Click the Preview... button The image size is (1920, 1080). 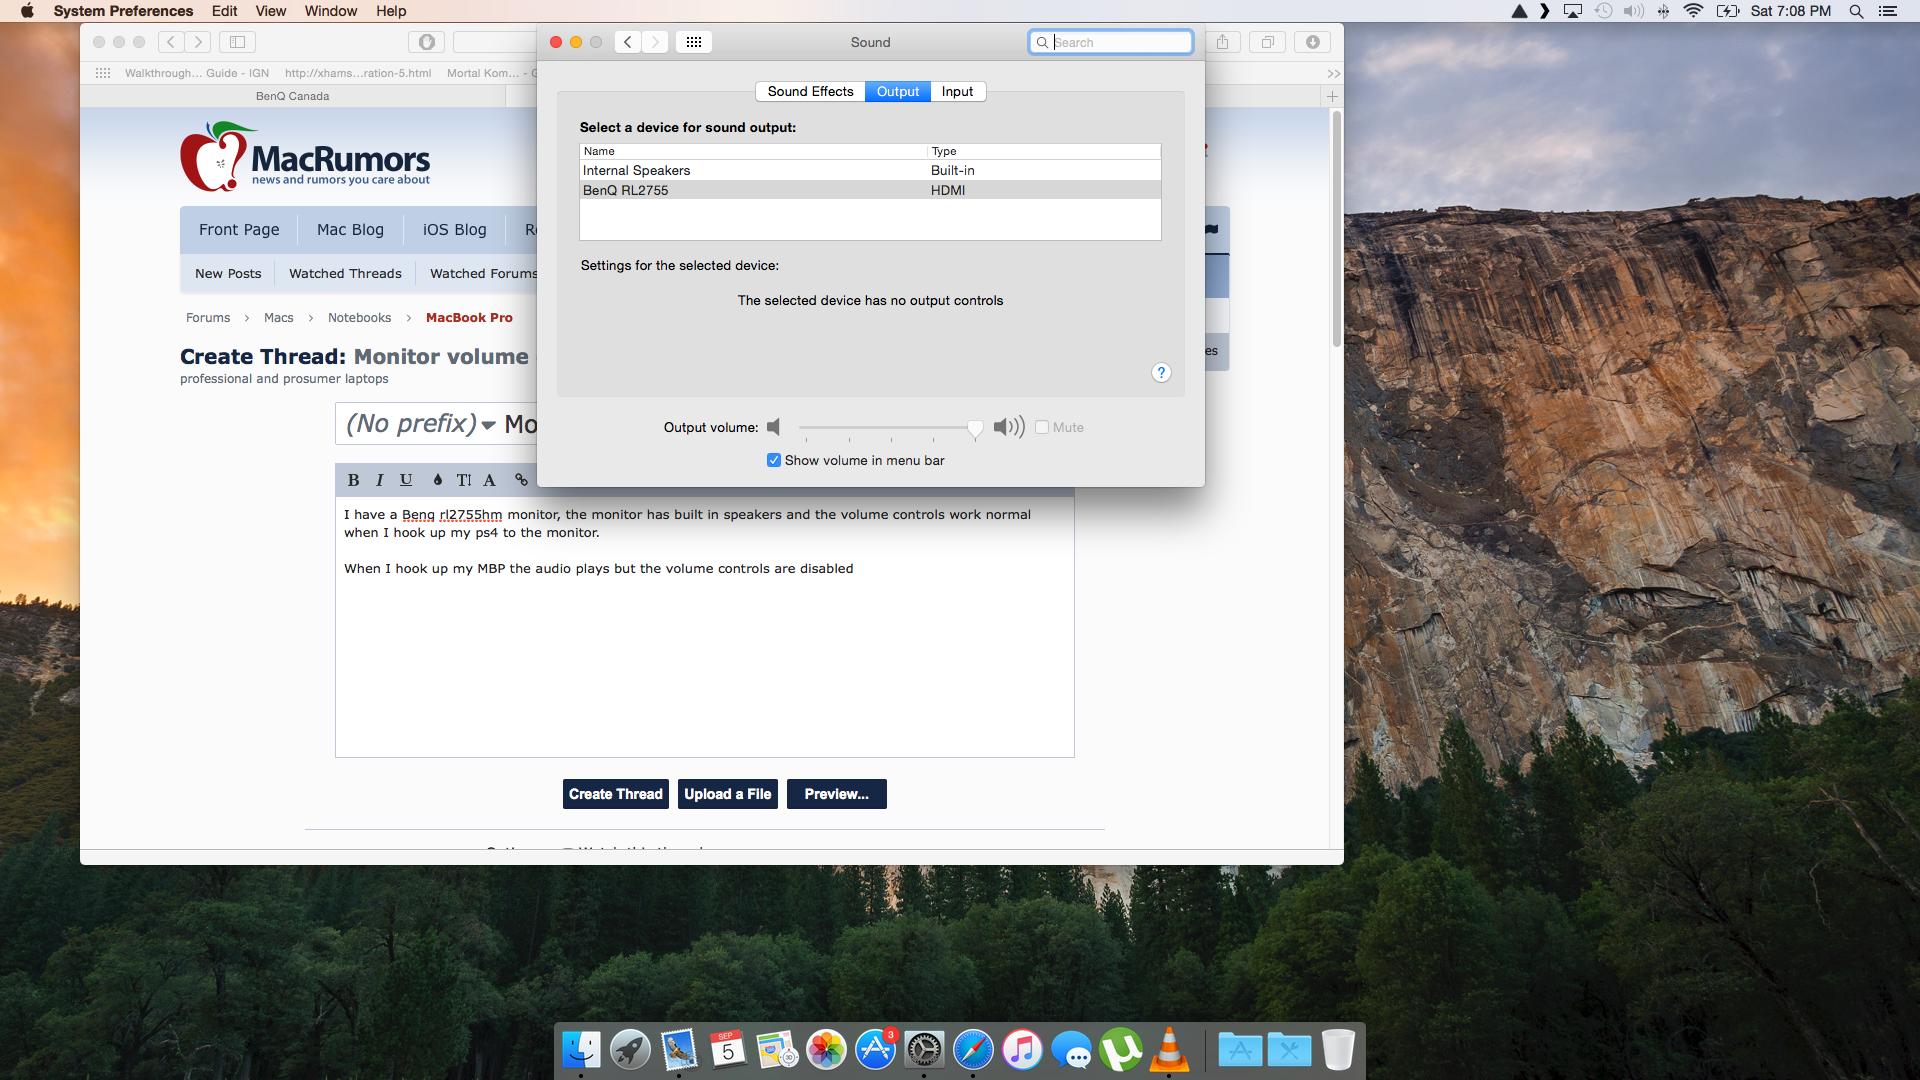(837, 794)
